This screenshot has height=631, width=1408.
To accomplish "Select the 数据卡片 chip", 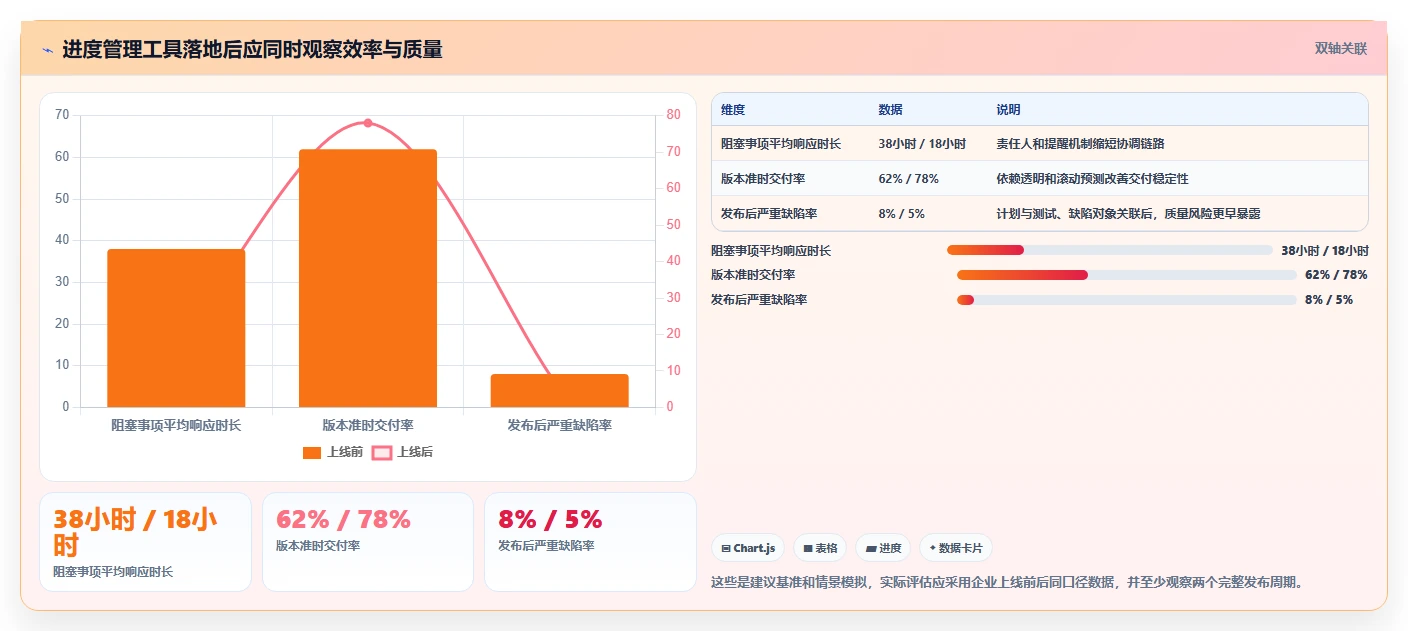I will [956, 548].
